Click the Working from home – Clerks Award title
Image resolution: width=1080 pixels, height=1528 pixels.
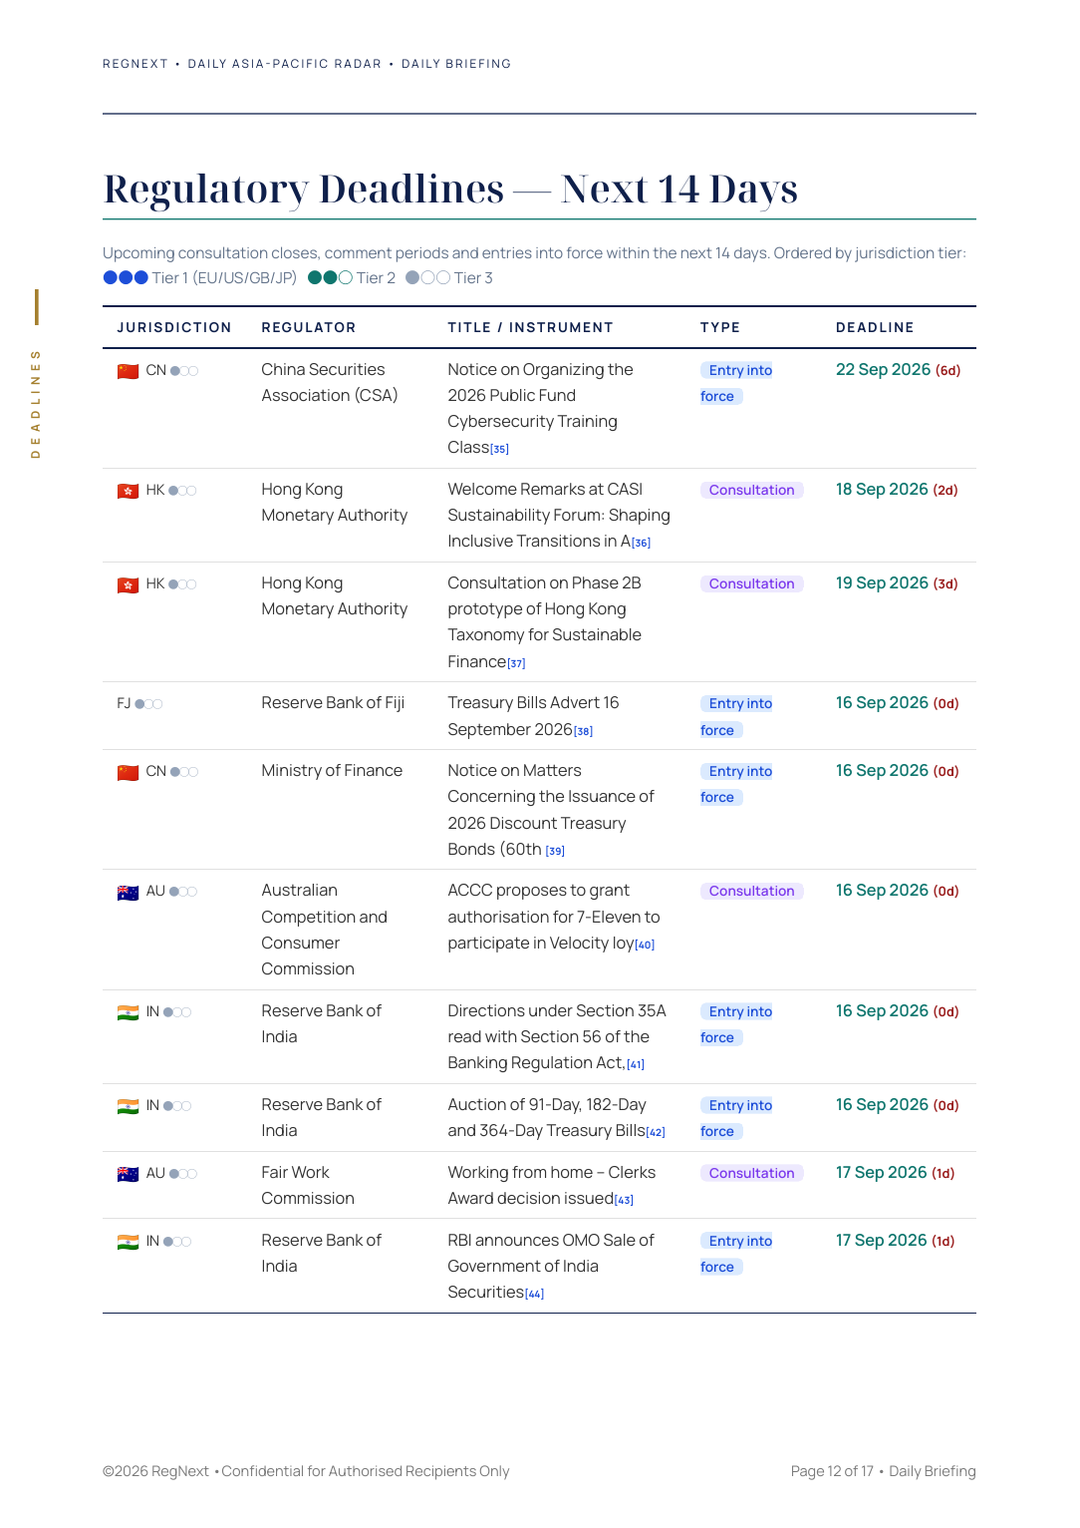tap(552, 1186)
